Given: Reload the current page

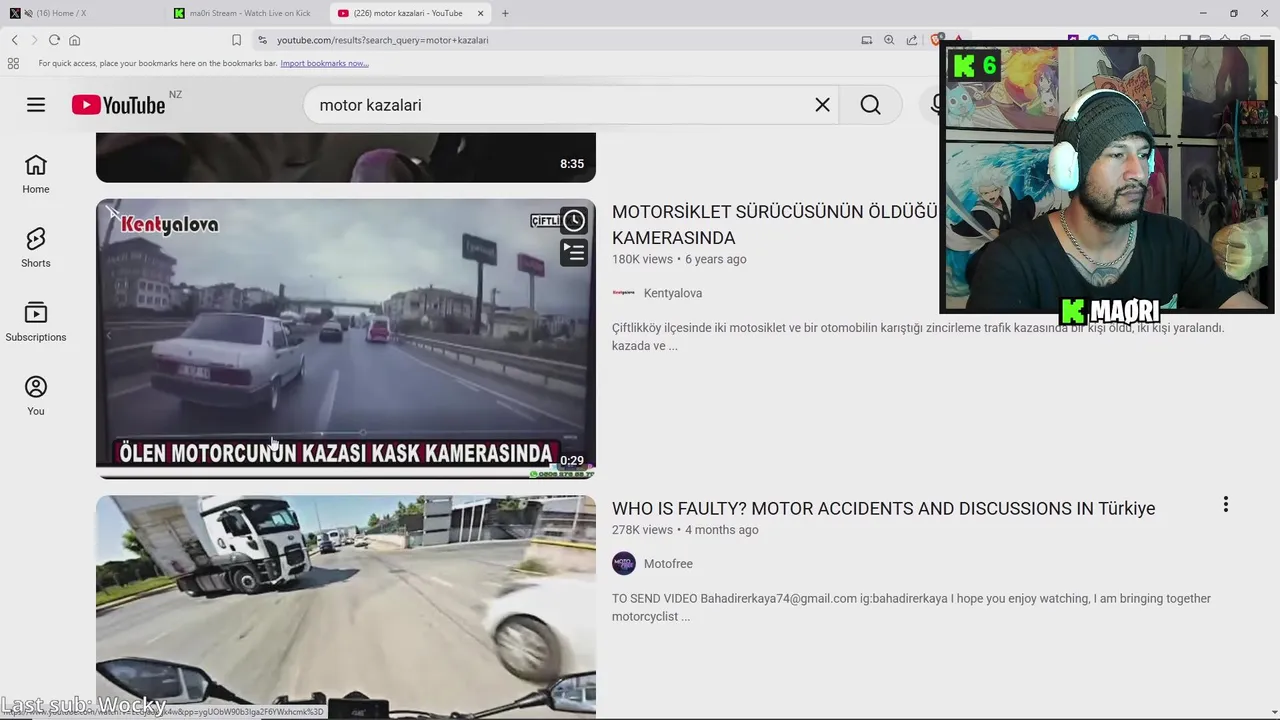Looking at the screenshot, I should coord(54,40).
